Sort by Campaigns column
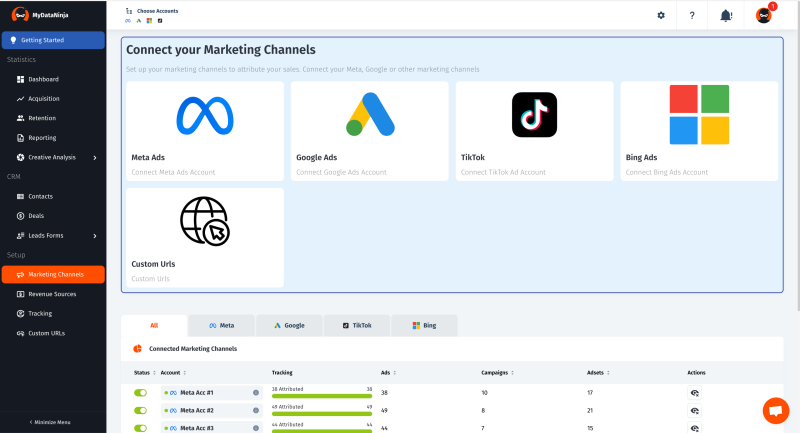 coord(497,373)
